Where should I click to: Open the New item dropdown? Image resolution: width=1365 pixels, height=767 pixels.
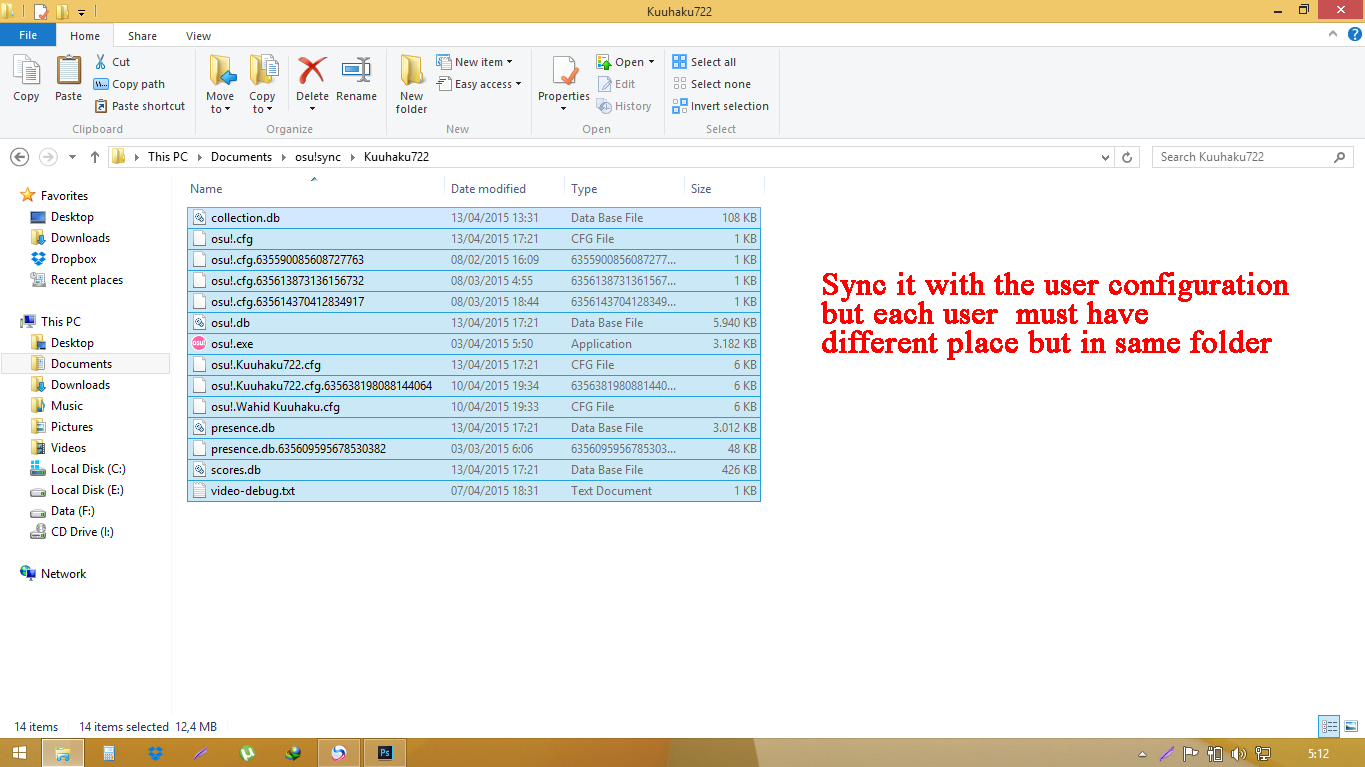point(475,62)
